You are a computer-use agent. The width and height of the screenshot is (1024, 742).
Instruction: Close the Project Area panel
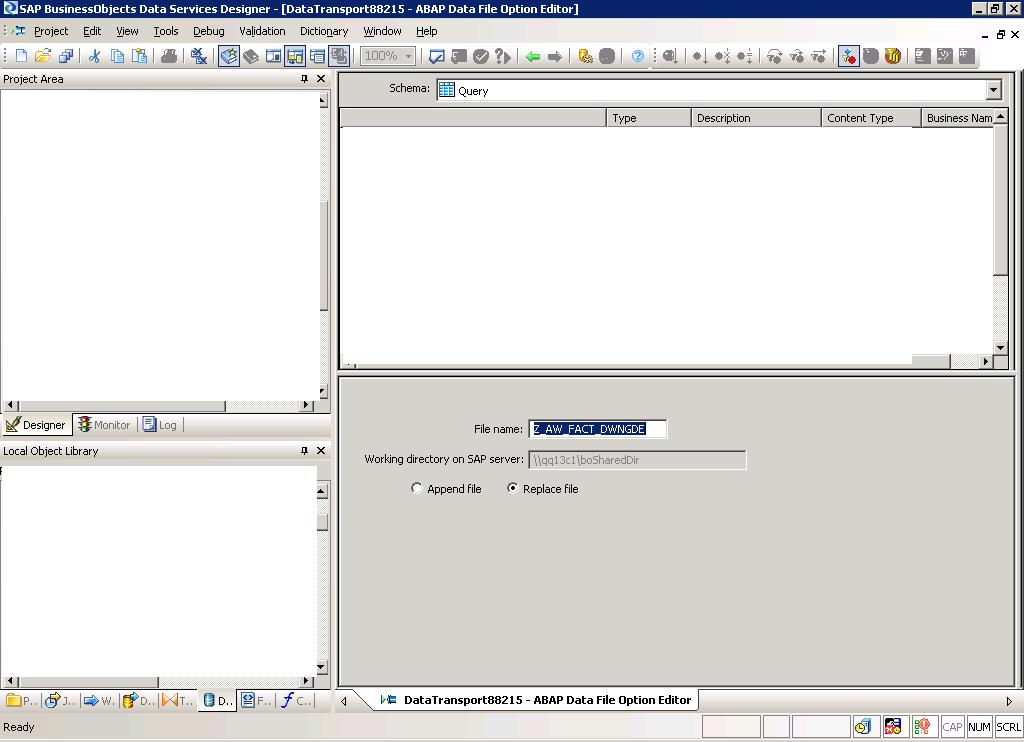point(321,78)
